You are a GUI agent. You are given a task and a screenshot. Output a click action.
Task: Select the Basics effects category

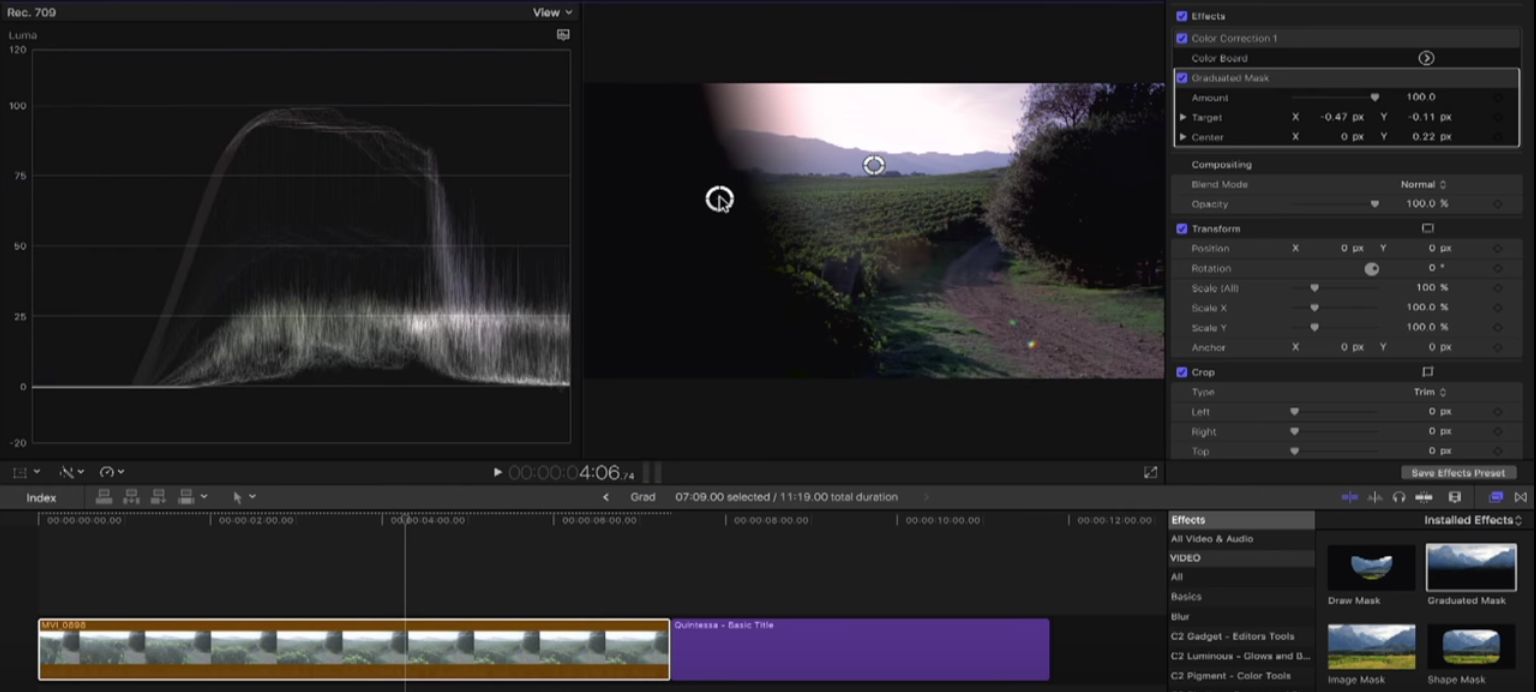coord(1186,597)
